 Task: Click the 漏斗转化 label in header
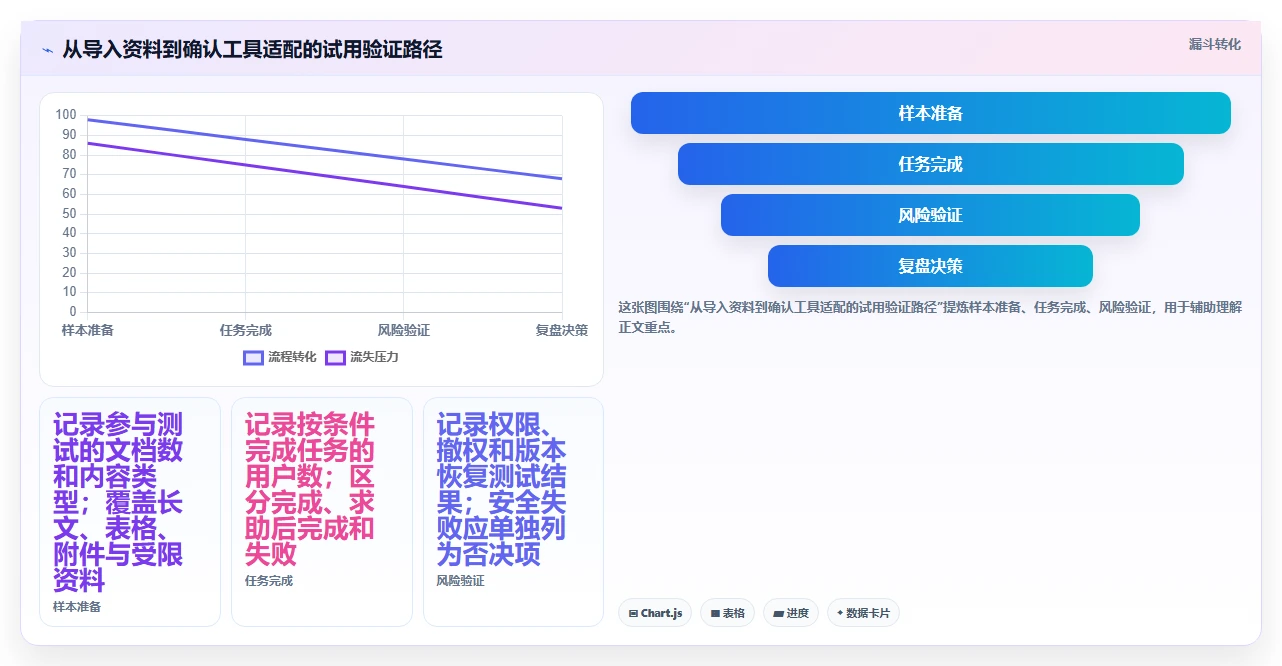point(1214,44)
